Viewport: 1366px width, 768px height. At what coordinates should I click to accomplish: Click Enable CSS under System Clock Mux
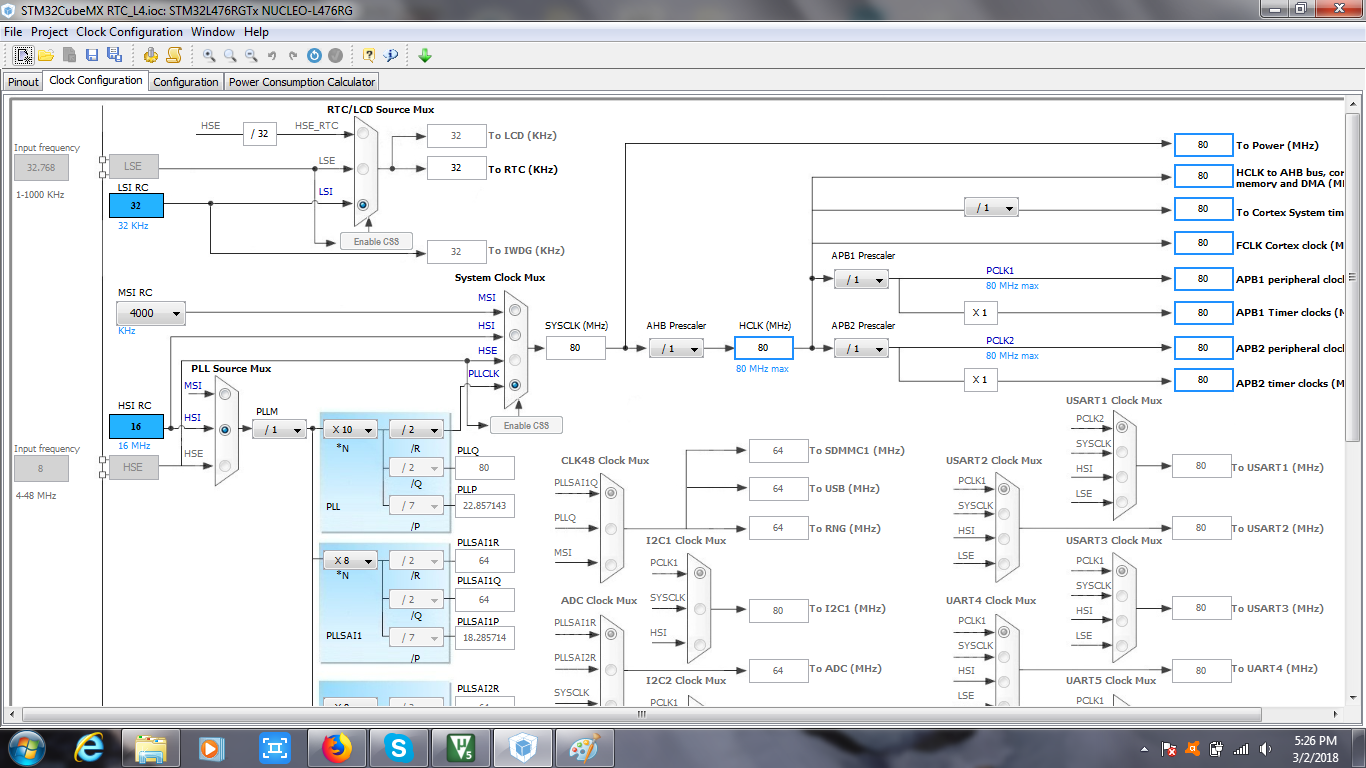coord(526,425)
